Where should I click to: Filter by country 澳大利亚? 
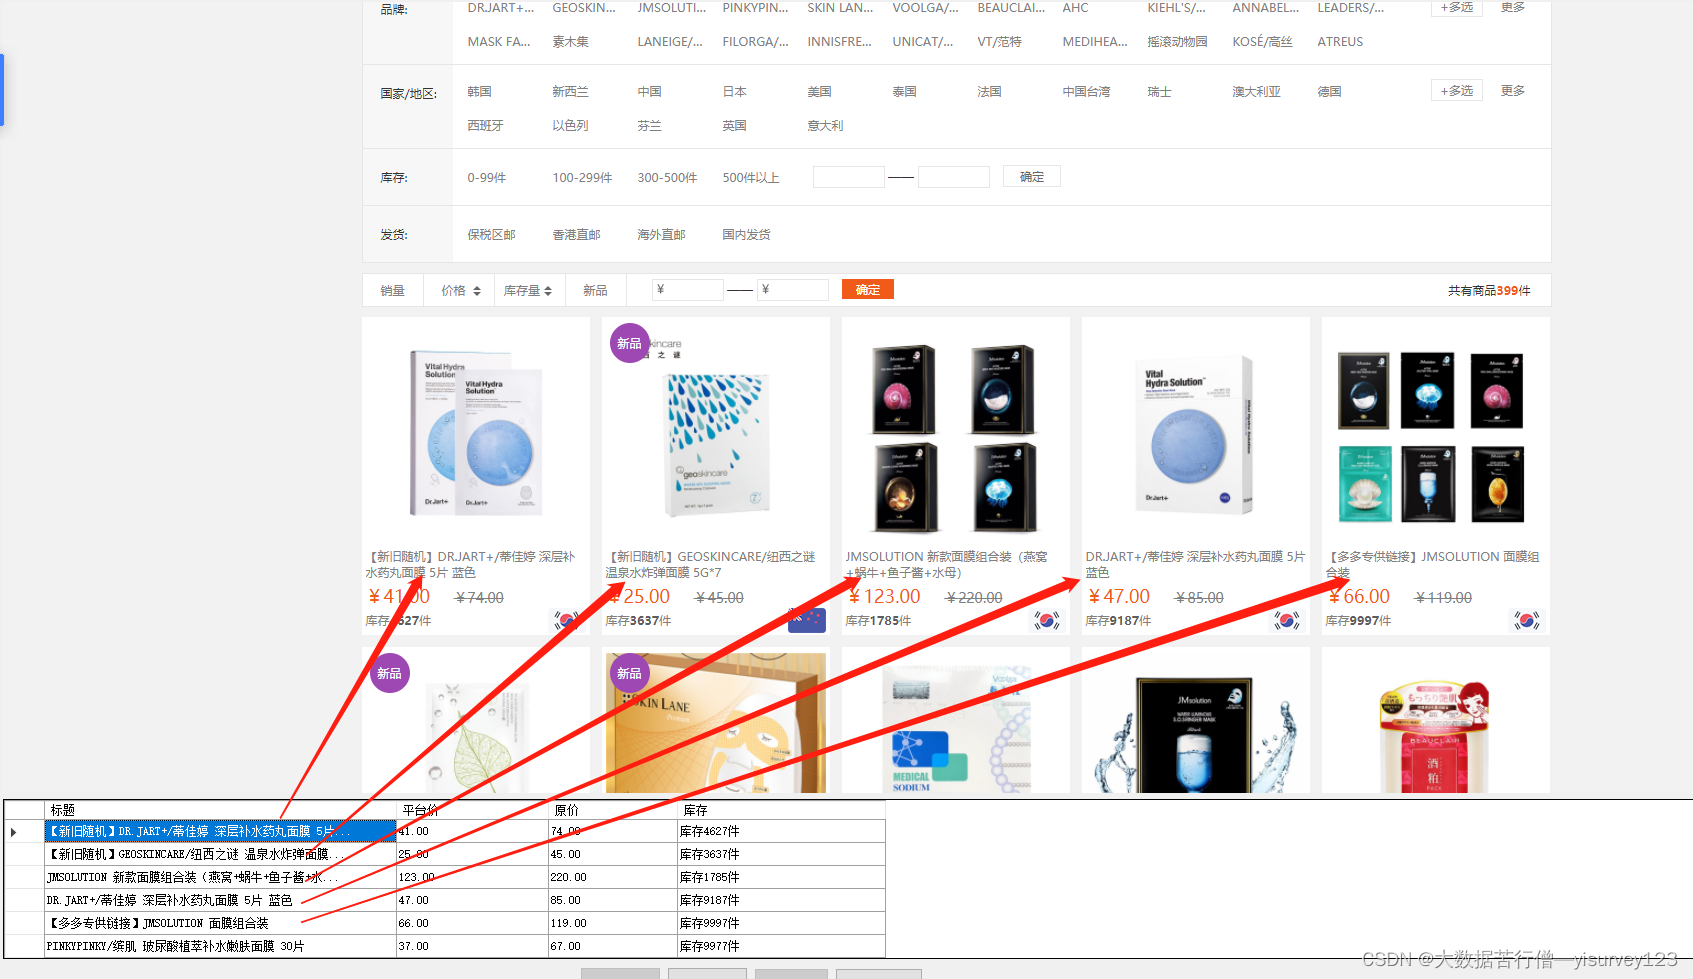1257,92
